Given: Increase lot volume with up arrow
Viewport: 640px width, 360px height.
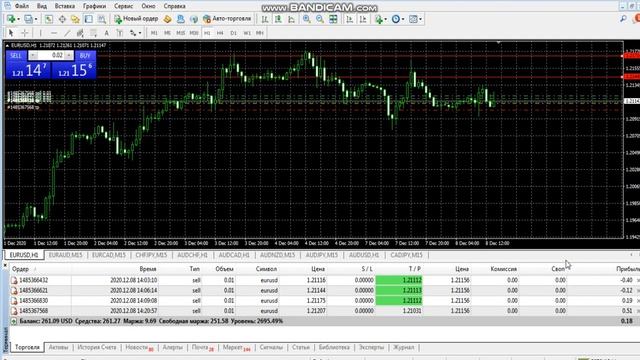Looking at the screenshot, I should point(69,56).
